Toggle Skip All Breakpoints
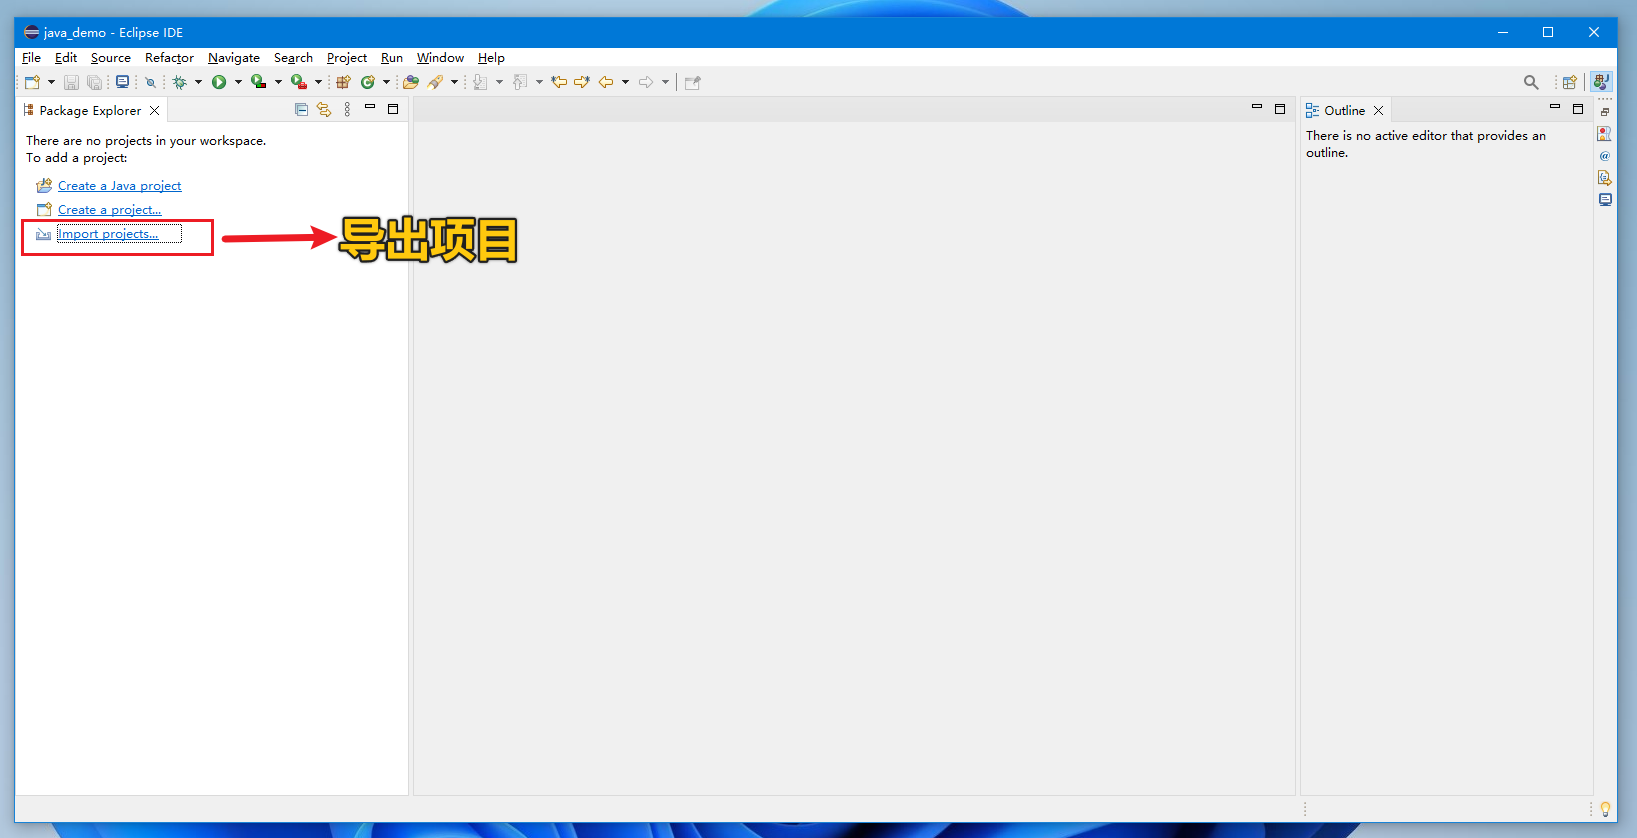This screenshot has height=838, width=1637. pyautogui.click(x=151, y=82)
